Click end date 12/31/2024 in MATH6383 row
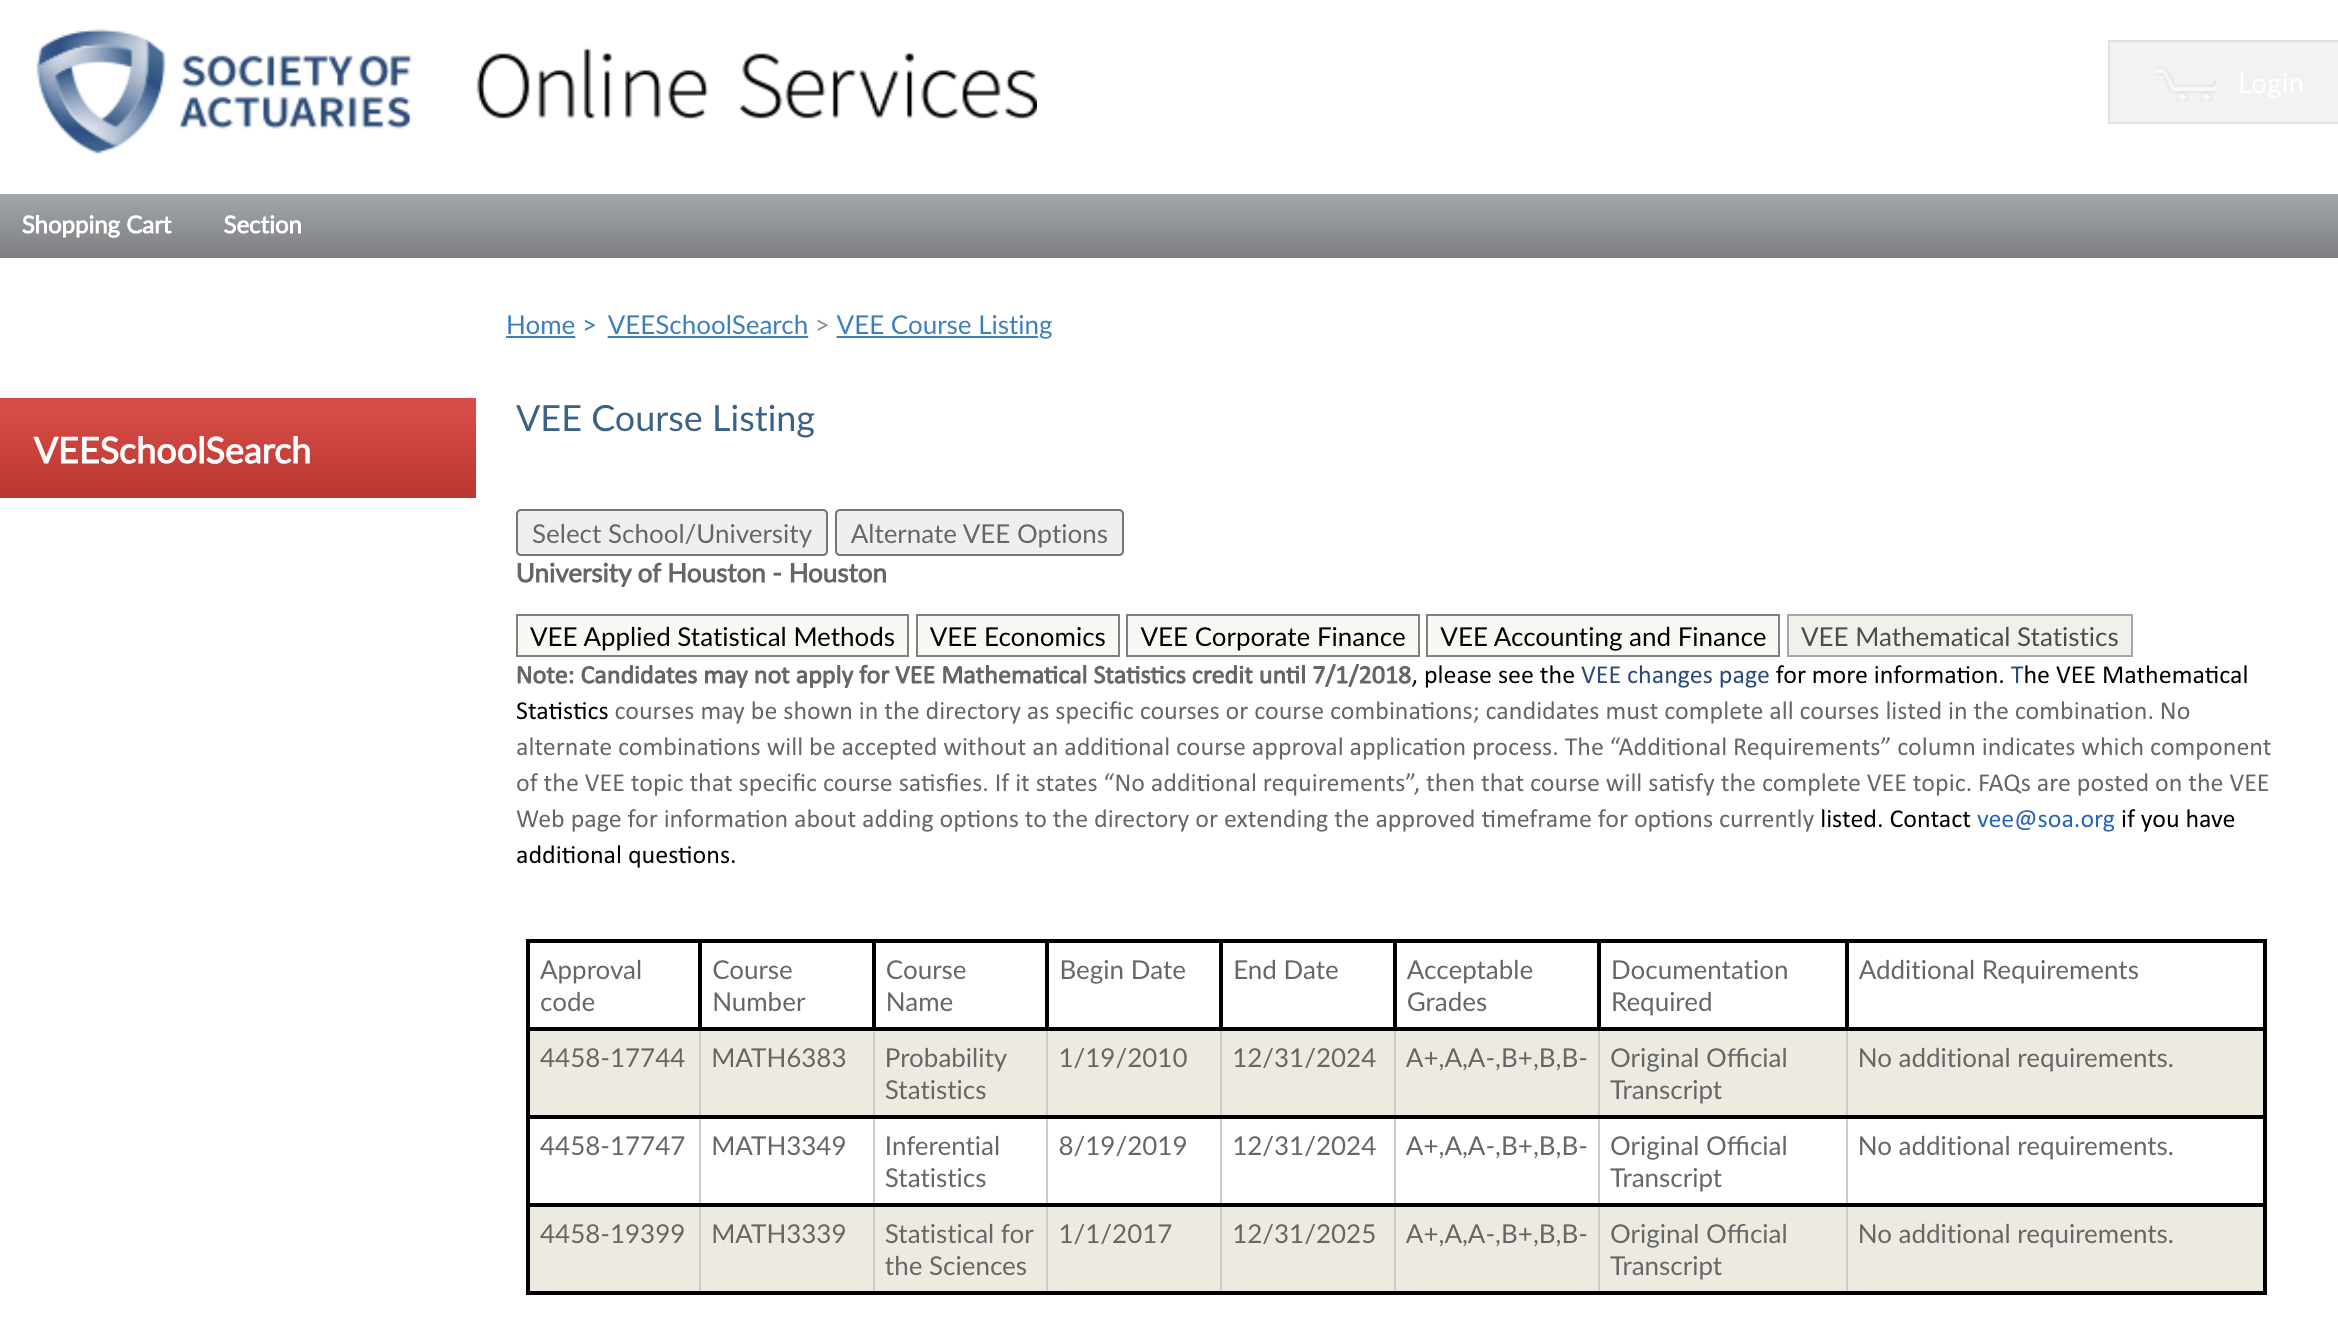The image size is (2338, 1344). (x=1304, y=1058)
